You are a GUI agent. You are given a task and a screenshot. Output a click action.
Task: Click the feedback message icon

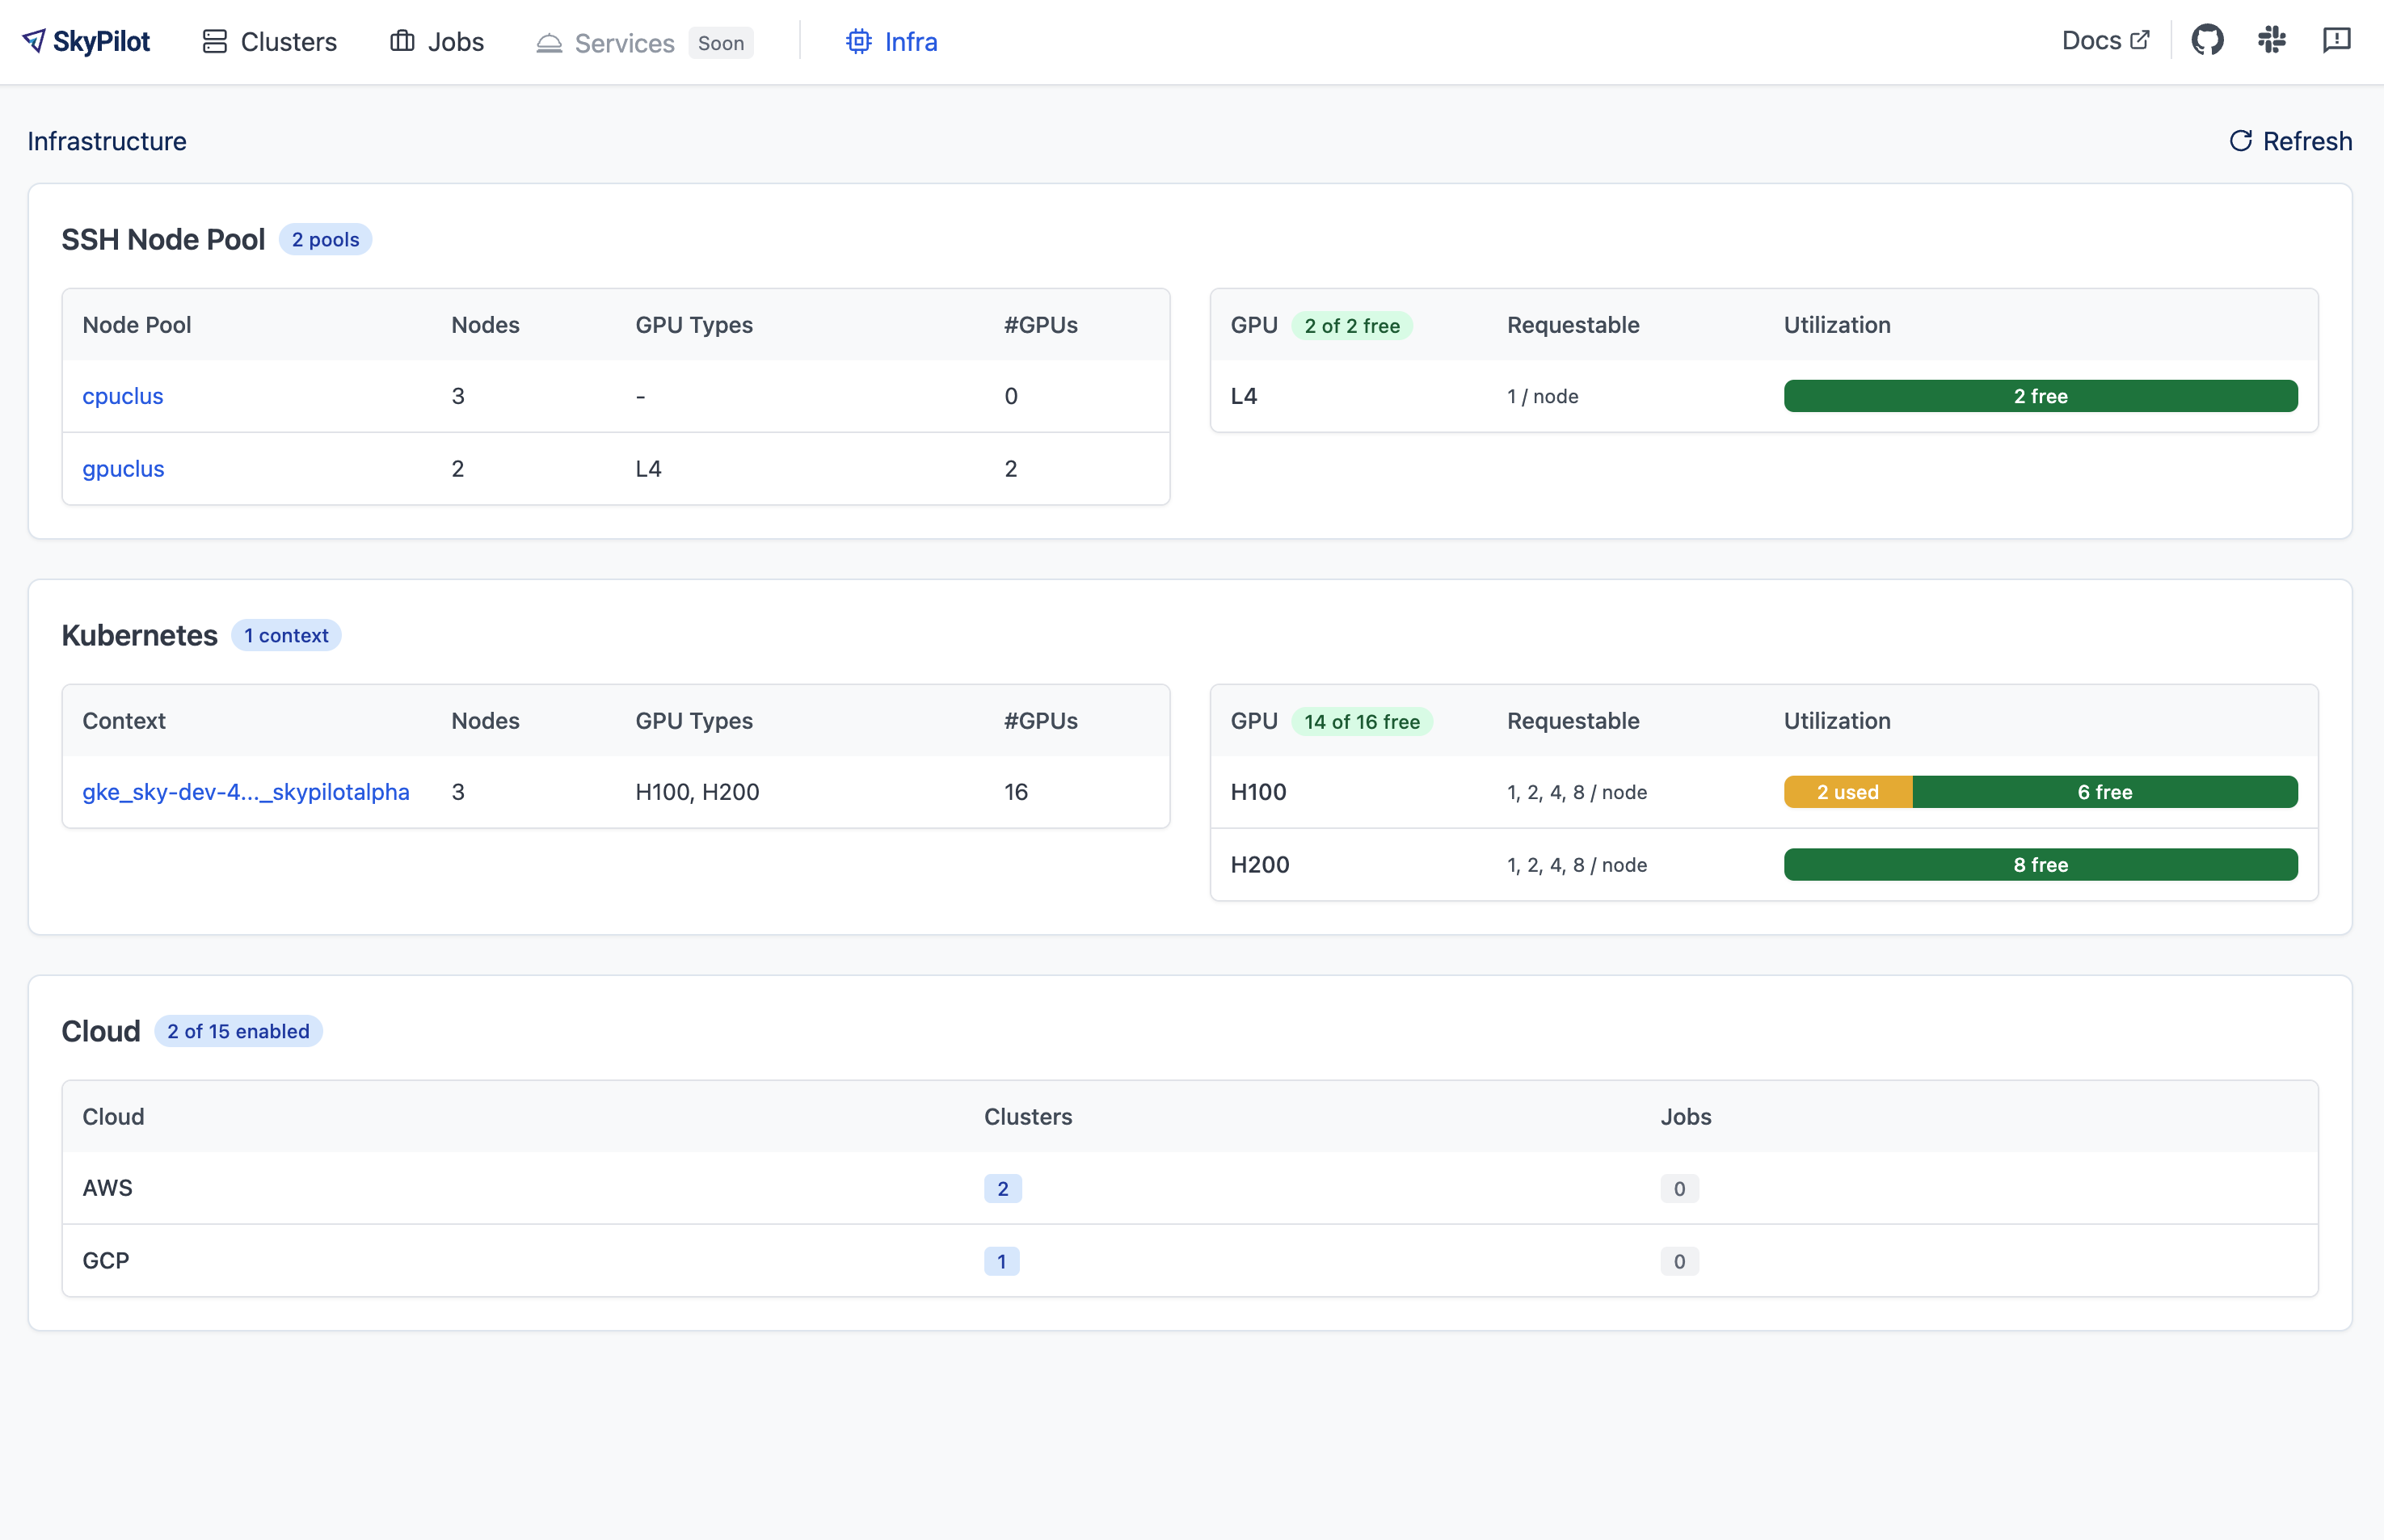click(2336, 40)
